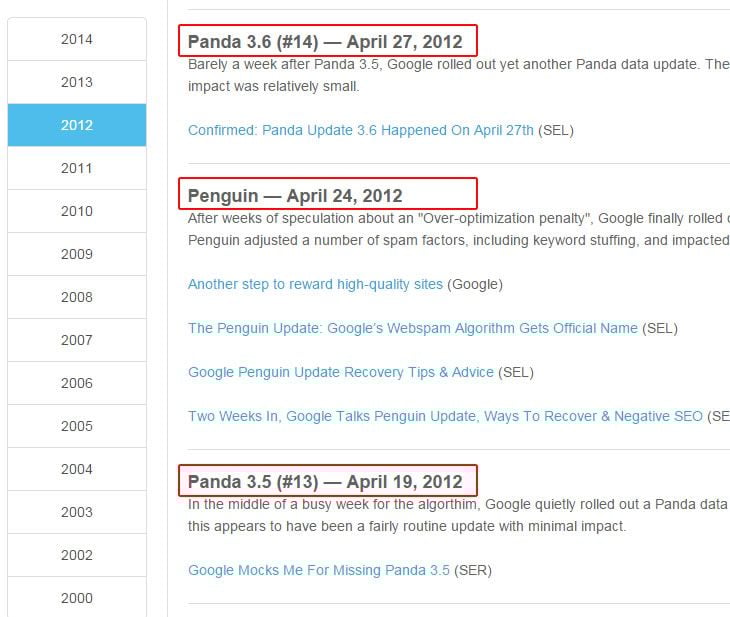Switch to the 2000 year tab
The image size is (730, 617).
77,598
